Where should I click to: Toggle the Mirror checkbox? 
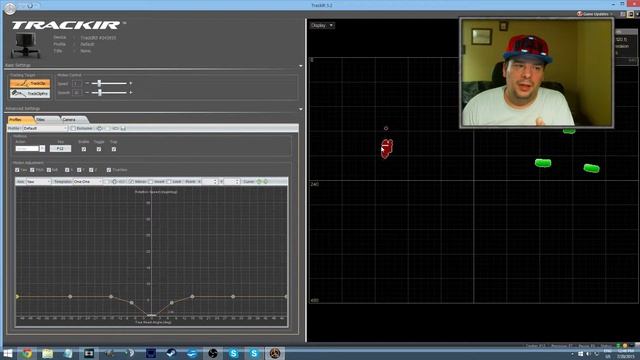tap(131, 181)
